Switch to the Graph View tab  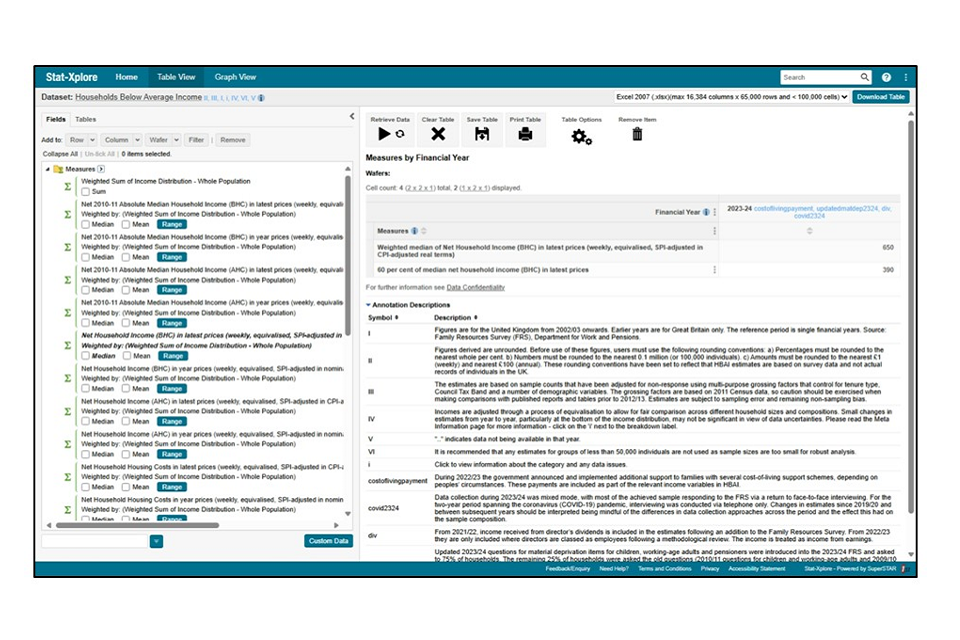[x=235, y=77]
